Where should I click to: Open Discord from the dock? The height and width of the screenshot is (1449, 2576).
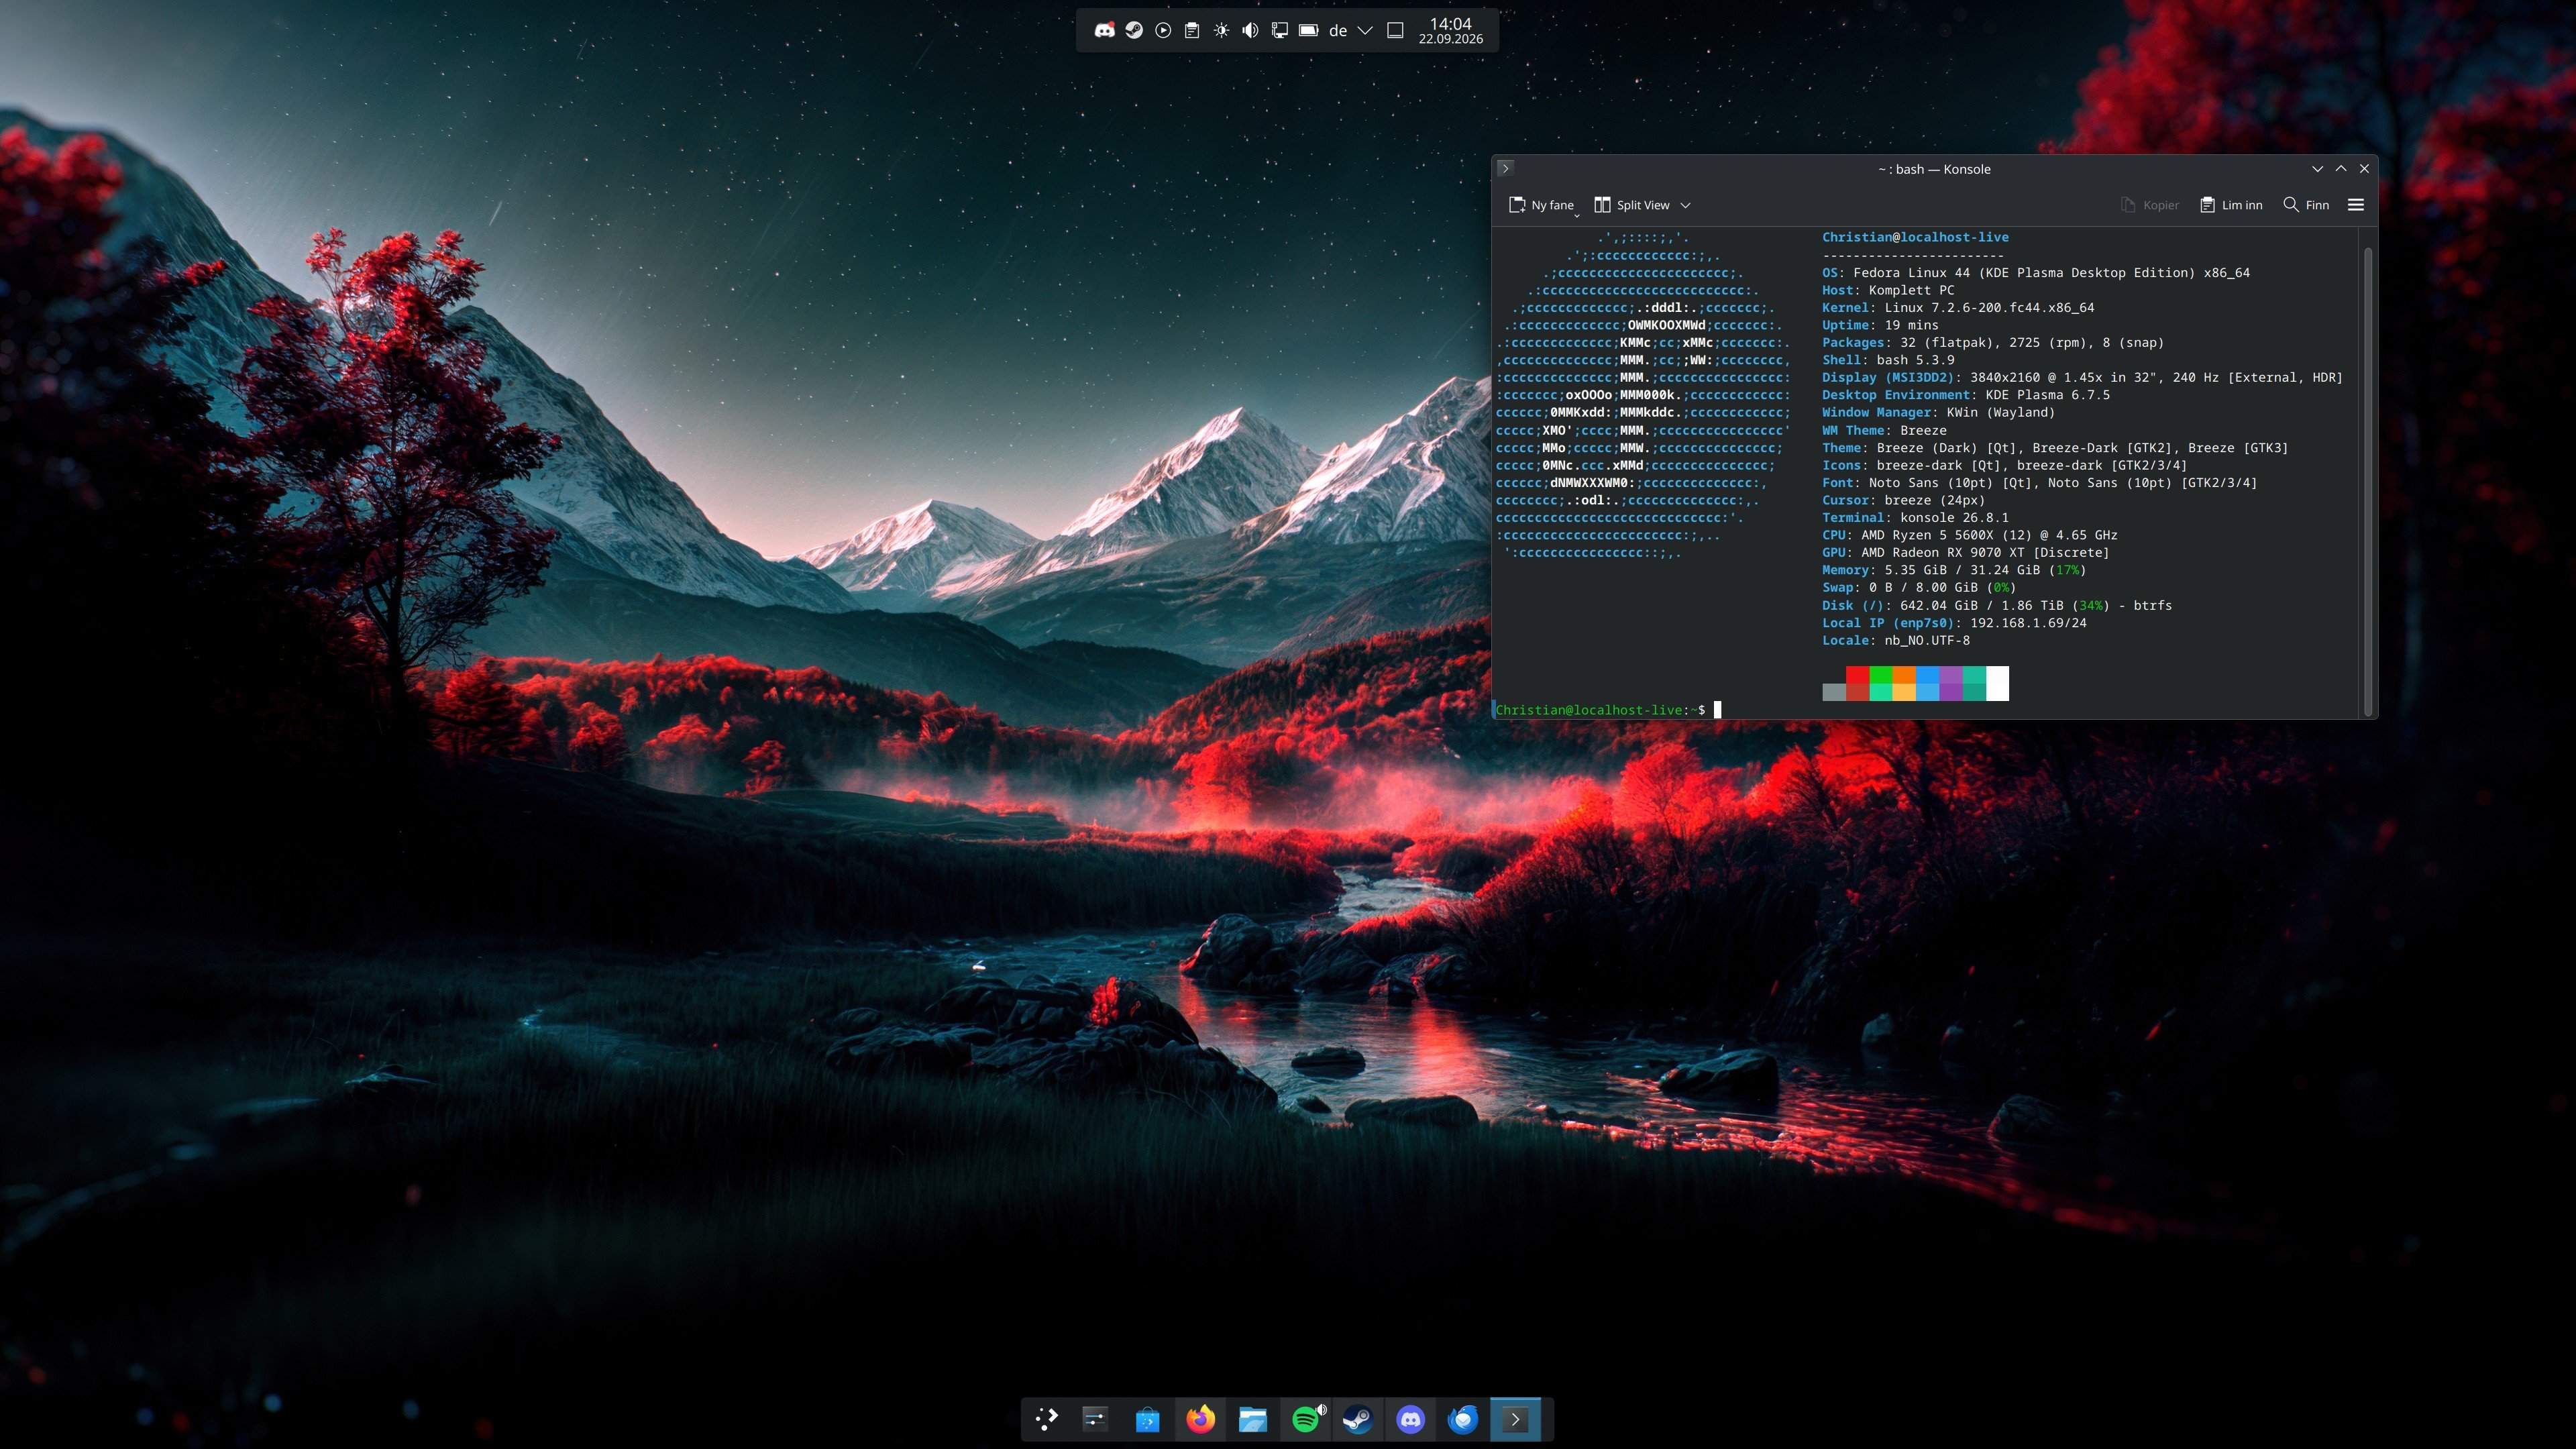pos(1410,1418)
